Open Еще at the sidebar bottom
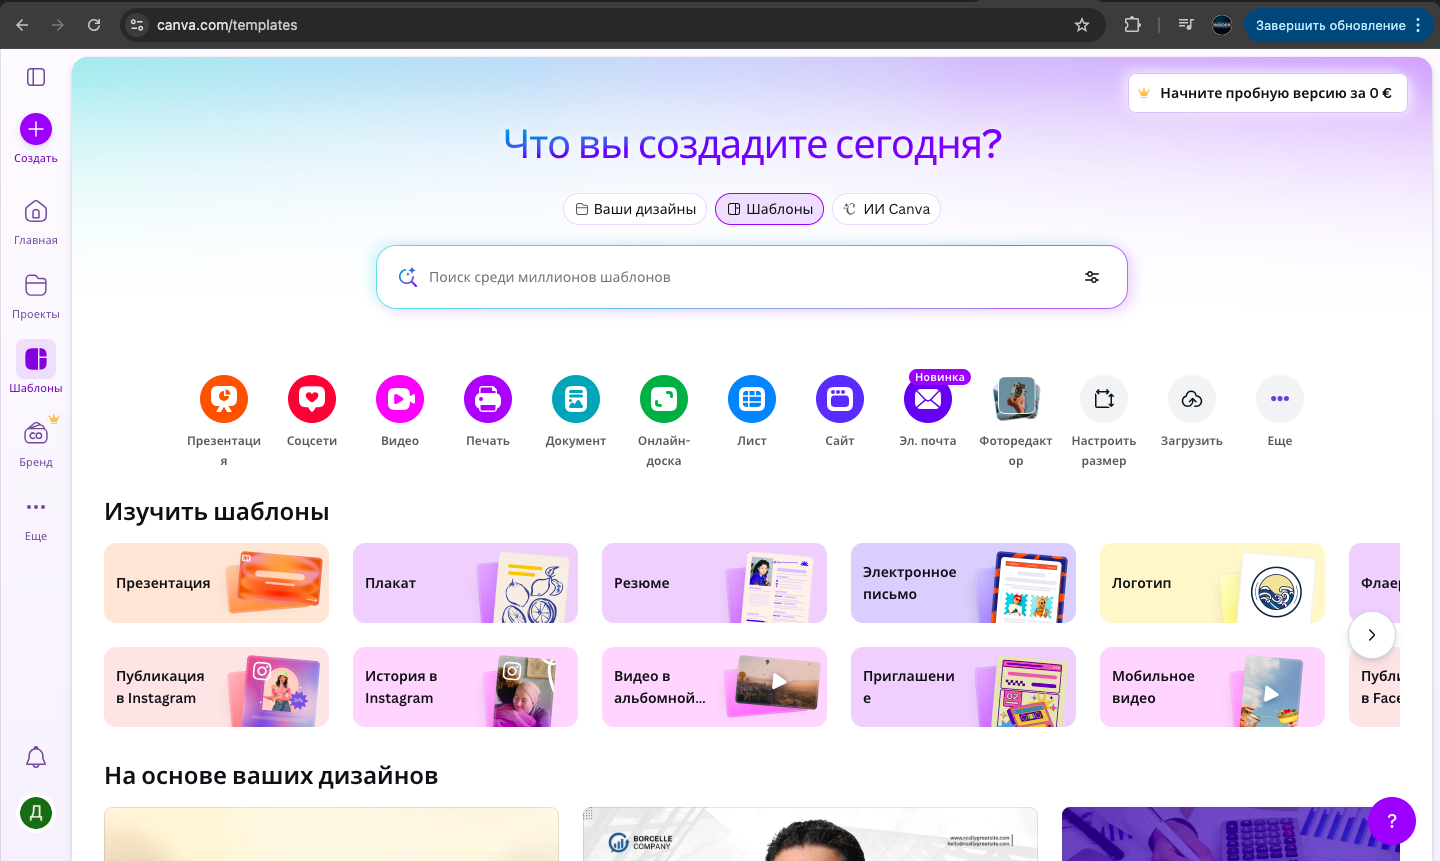This screenshot has width=1440, height=861. coord(35,515)
